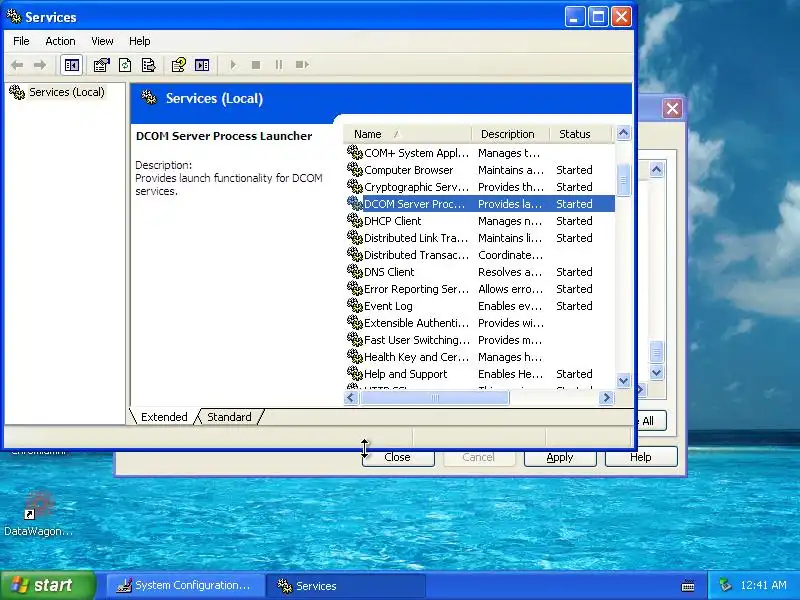The image size is (800, 600).
Task: Click gear icon of Distributed Link Tracking row
Action: 355,238
